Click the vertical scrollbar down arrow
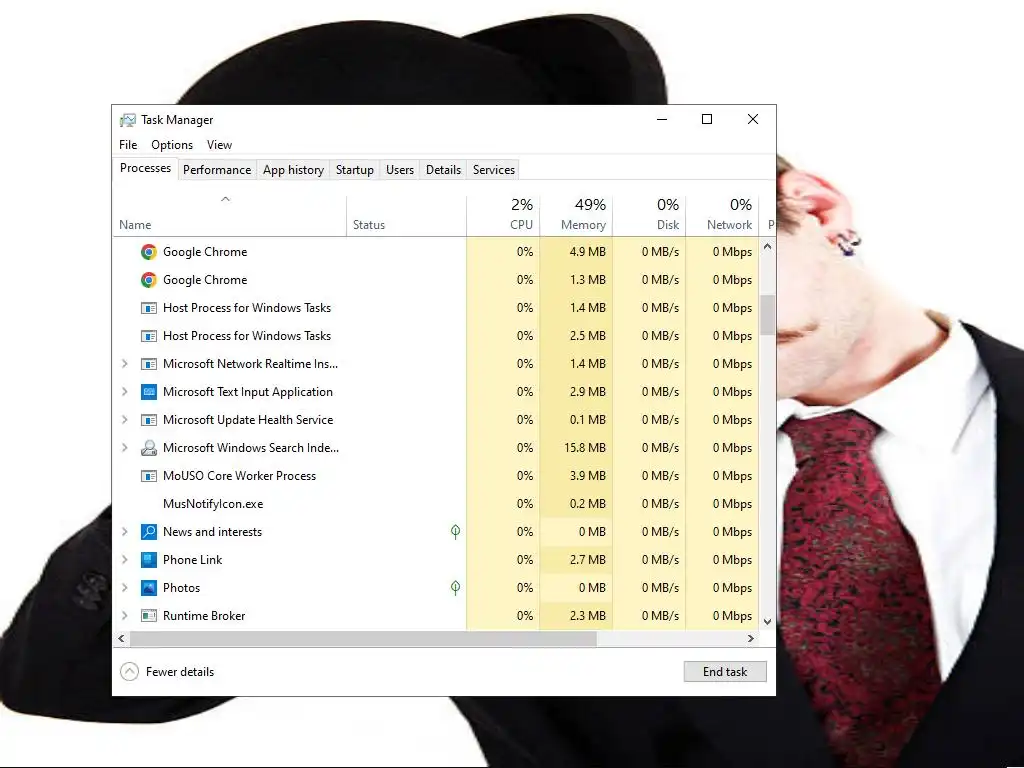This screenshot has width=1024, height=768. click(767, 622)
